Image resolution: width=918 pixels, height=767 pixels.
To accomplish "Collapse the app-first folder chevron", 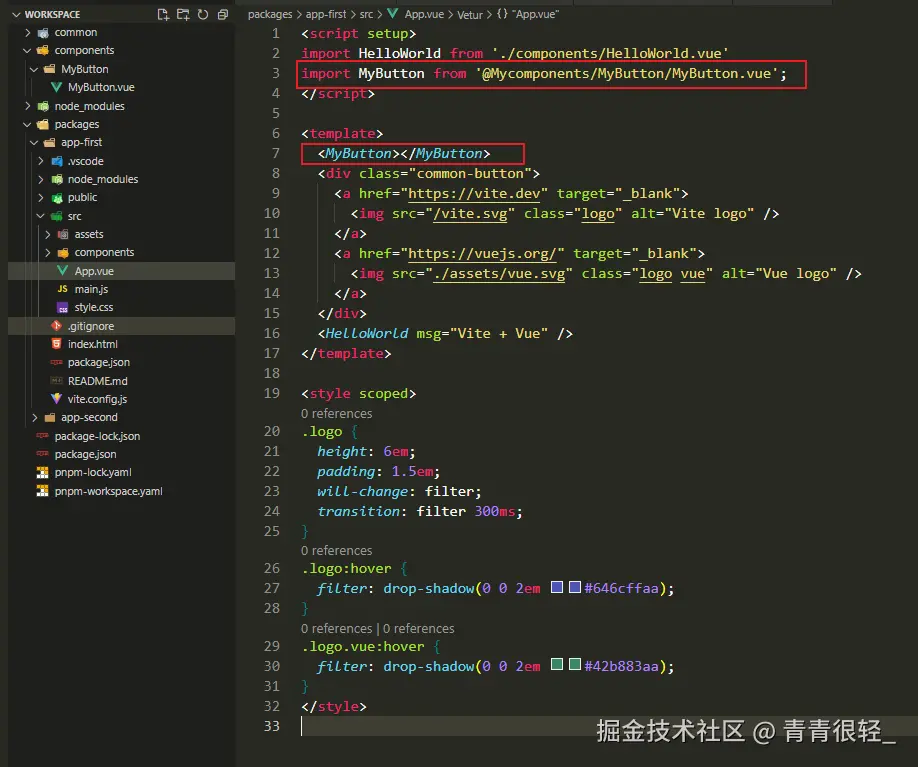I will point(34,142).
